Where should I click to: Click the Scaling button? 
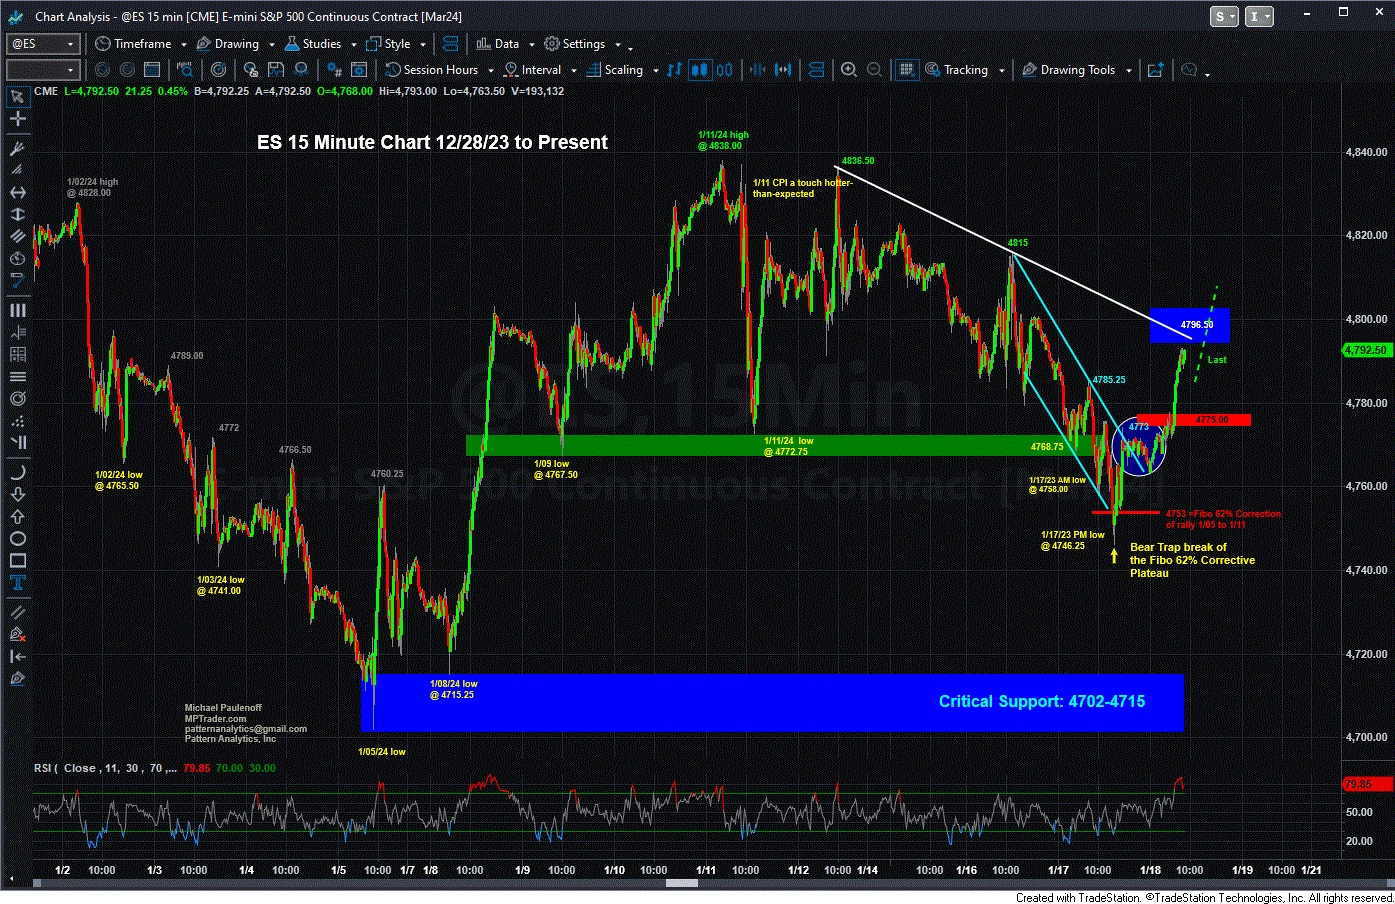click(x=615, y=70)
